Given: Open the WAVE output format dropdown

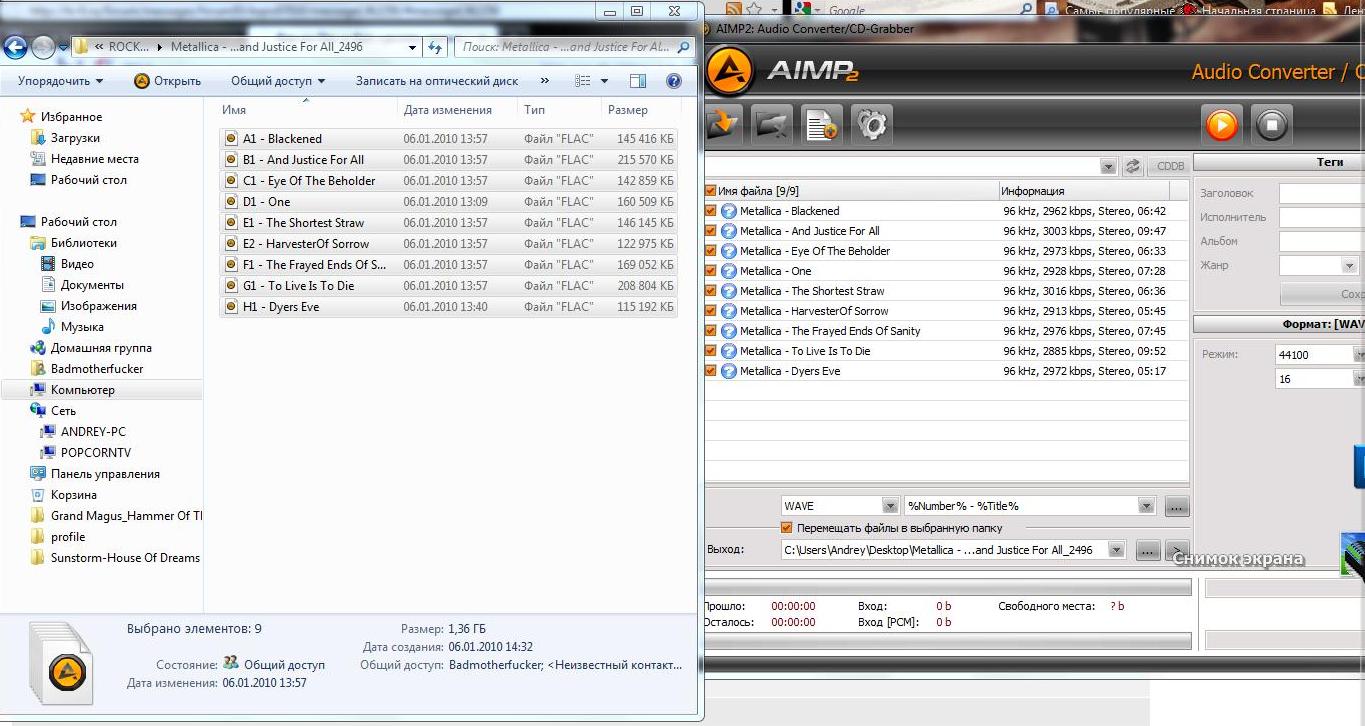Looking at the screenshot, I should pyautogui.click(x=889, y=506).
